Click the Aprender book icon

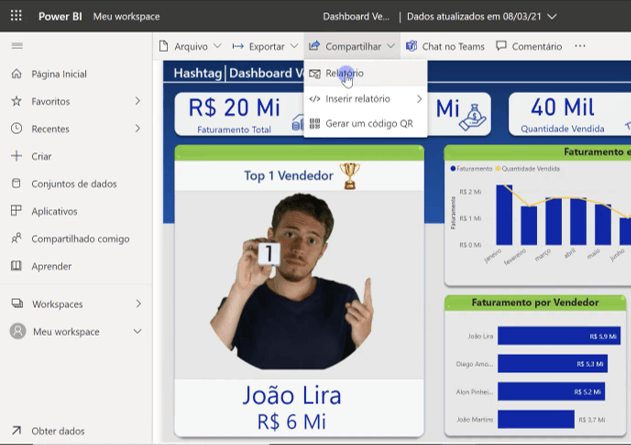16,266
